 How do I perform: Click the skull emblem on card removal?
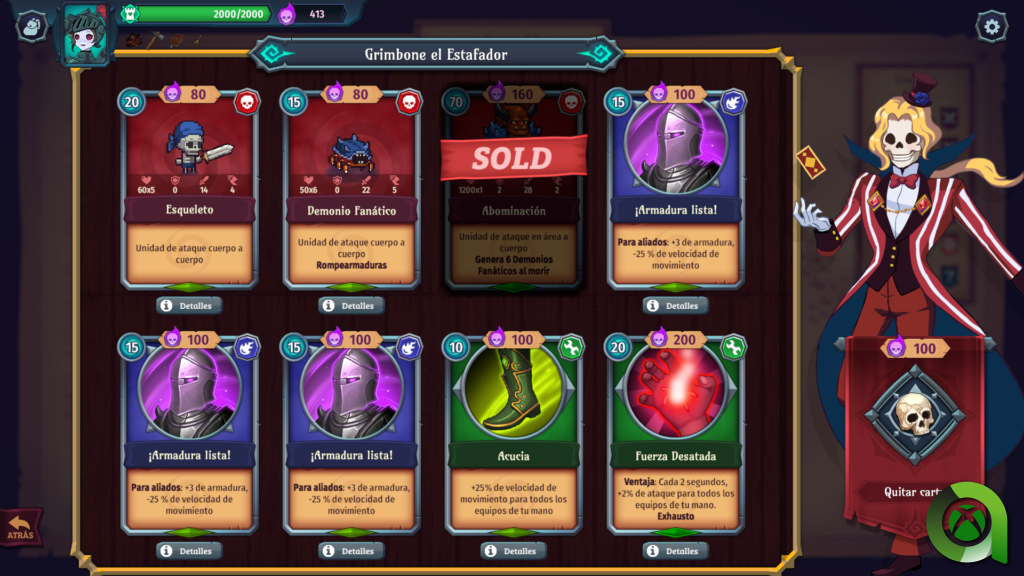(x=915, y=415)
